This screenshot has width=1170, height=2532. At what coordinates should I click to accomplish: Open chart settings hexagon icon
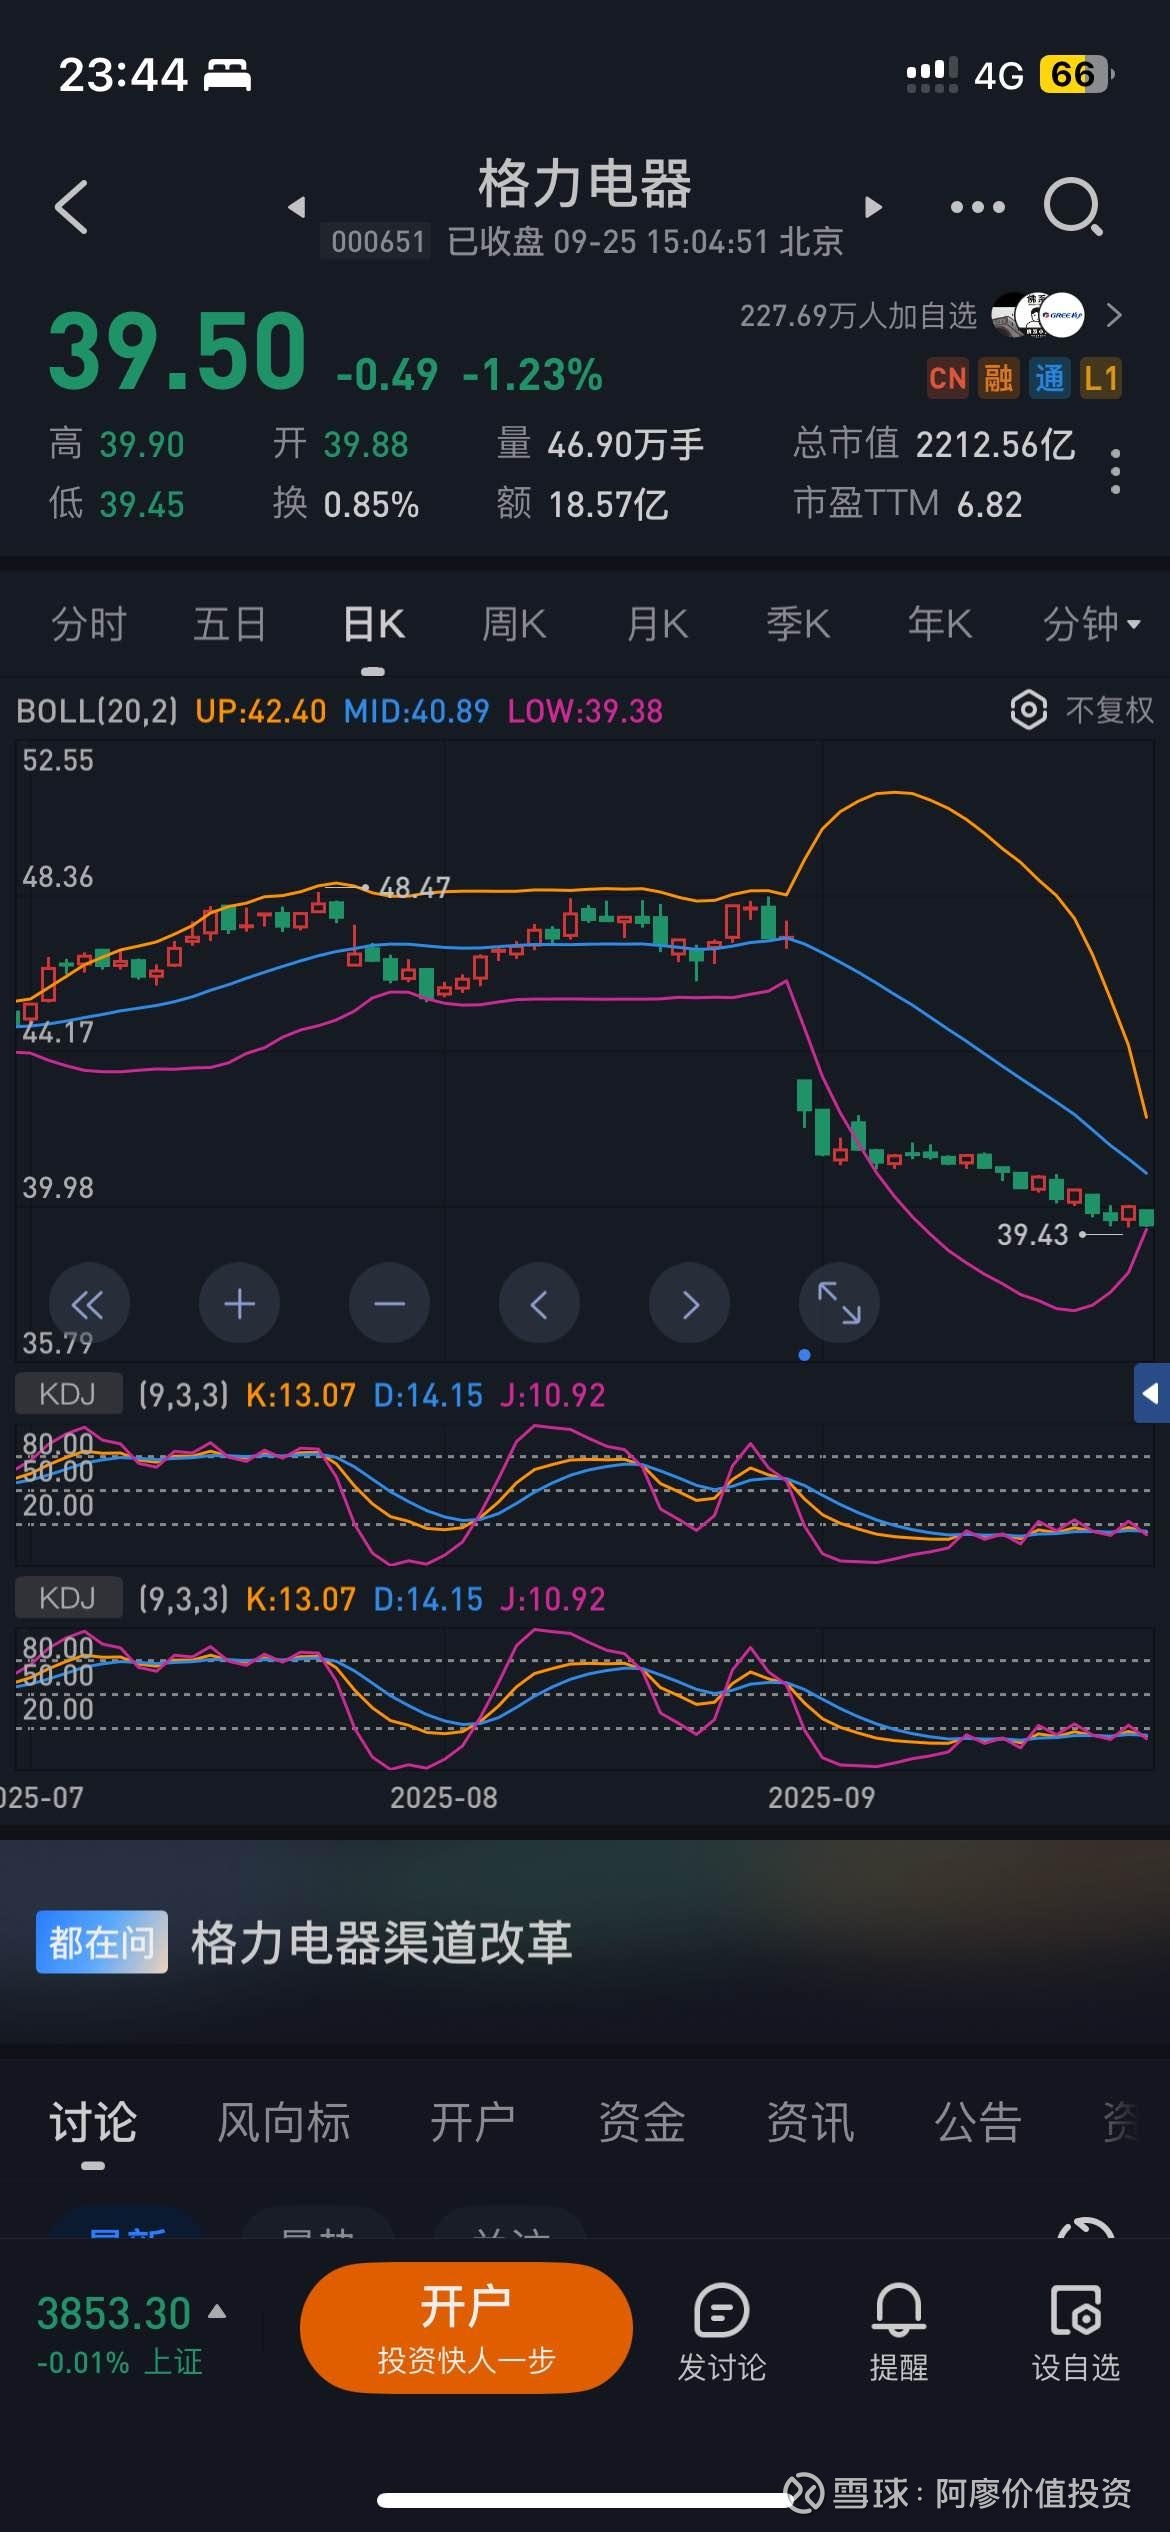(1028, 710)
